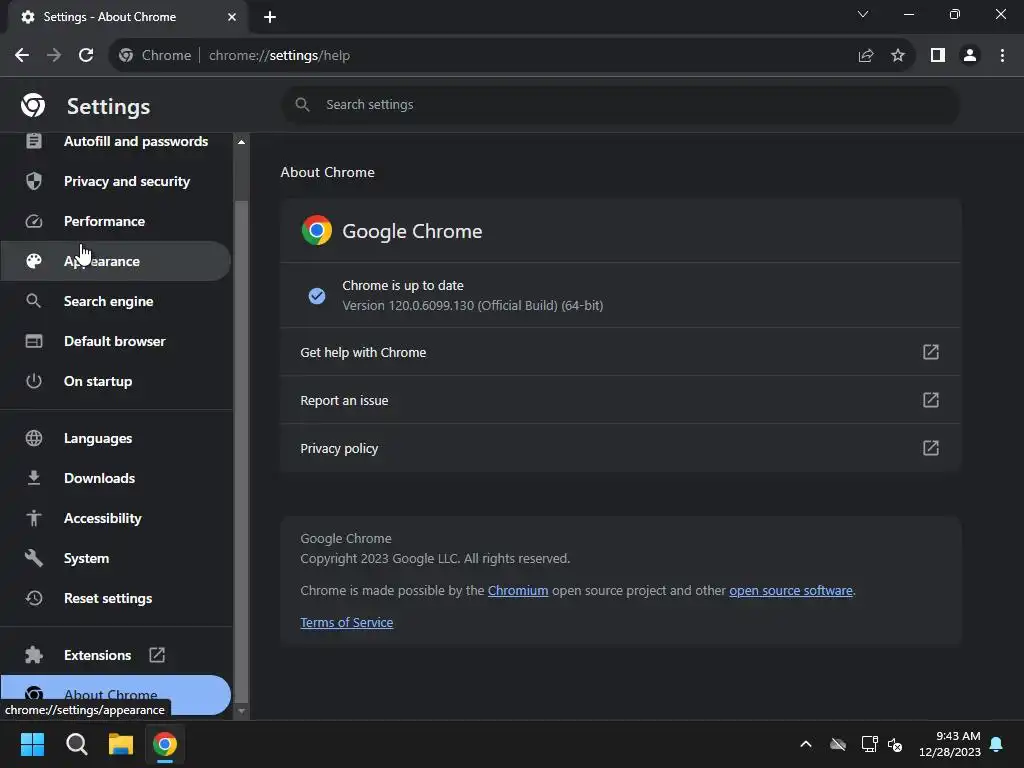Open Search engine settings
Image resolution: width=1024 pixels, height=768 pixels.
[116, 301]
